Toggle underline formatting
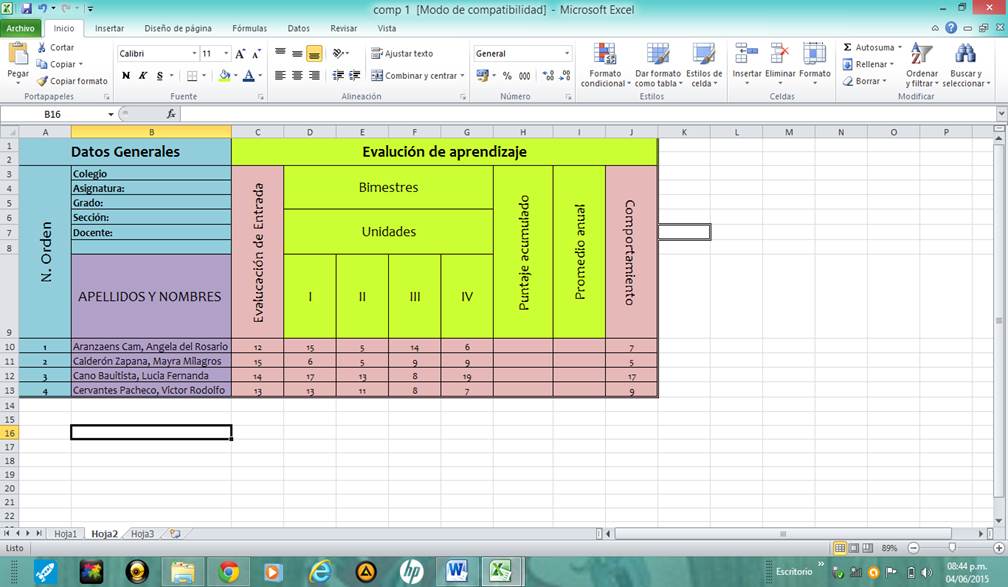 tap(158, 76)
